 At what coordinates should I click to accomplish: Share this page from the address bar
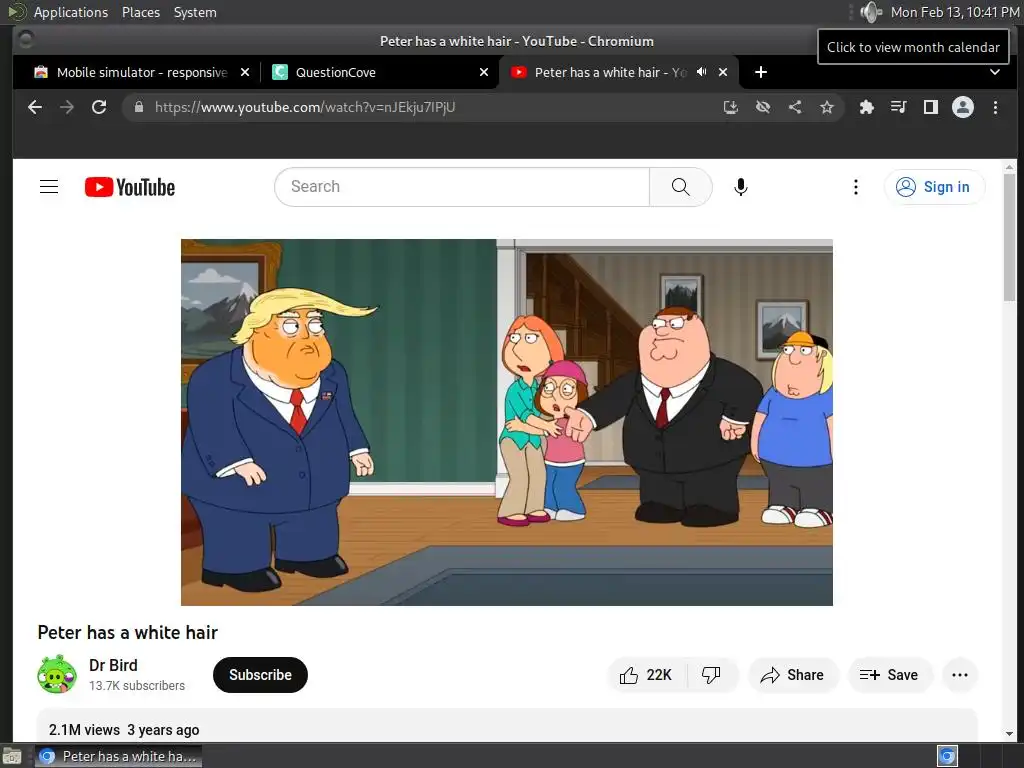(x=795, y=107)
